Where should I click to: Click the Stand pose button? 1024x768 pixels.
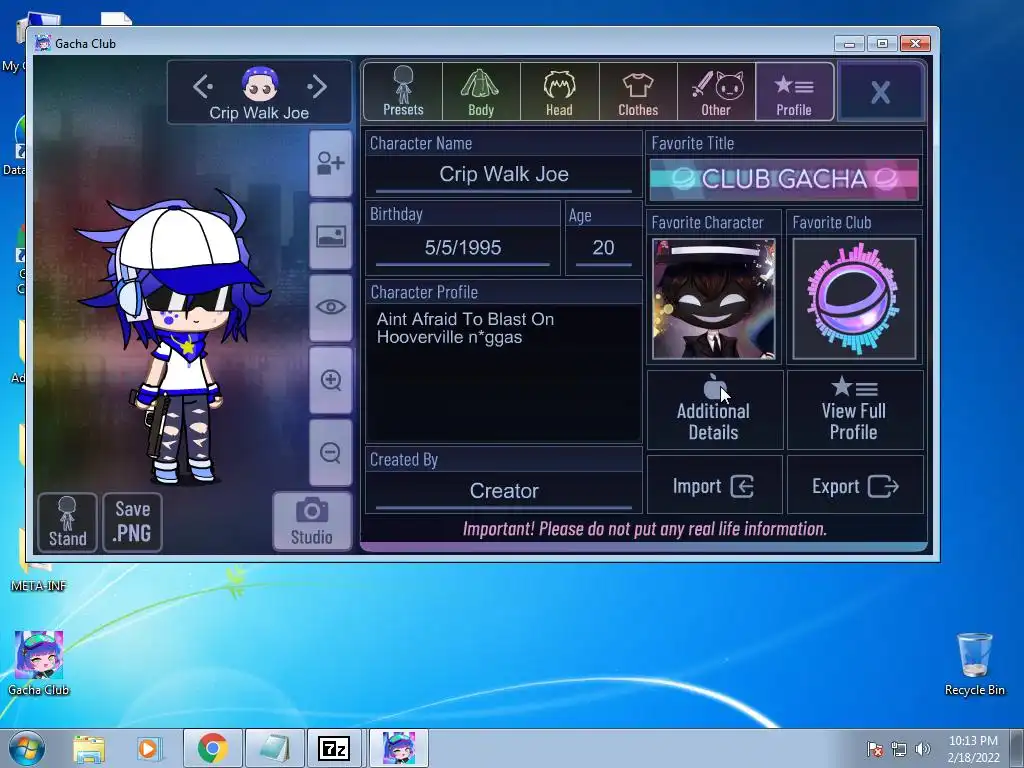tap(67, 522)
